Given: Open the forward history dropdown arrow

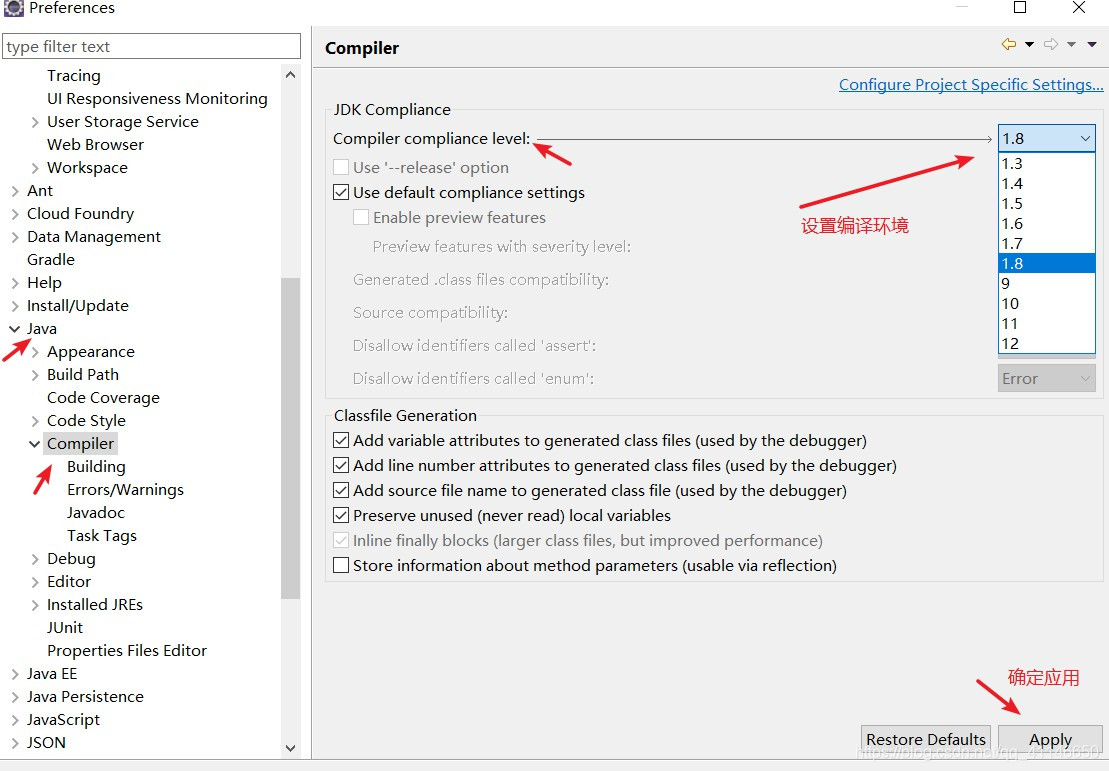Looking at the screenshot, I should [1072, 45].
